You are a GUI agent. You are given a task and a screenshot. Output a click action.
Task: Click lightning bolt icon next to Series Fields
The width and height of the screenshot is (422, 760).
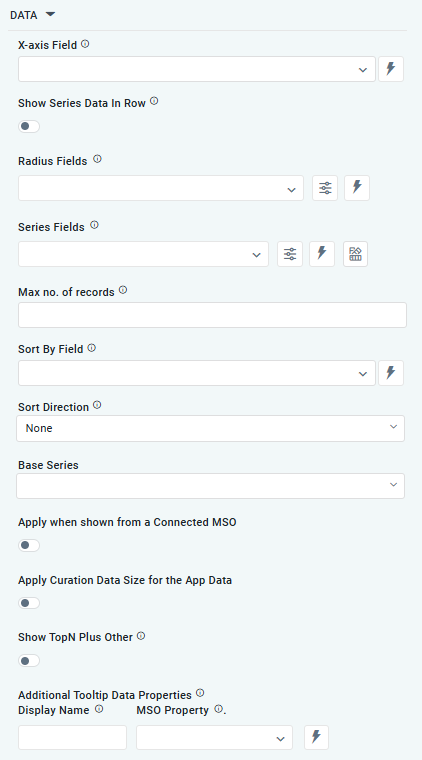click(x=322, y=254)
